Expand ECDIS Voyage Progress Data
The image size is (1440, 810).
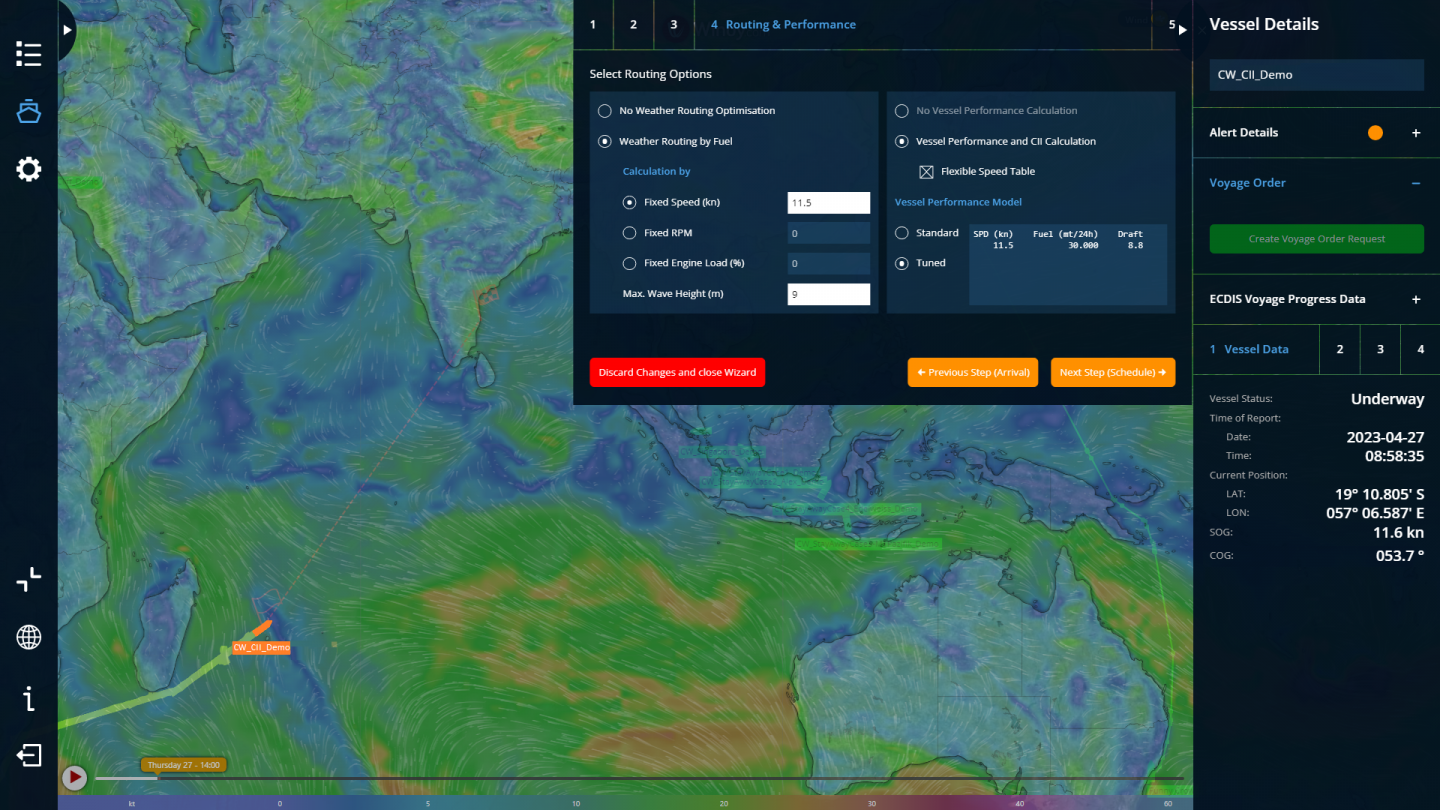(1416, 298)
